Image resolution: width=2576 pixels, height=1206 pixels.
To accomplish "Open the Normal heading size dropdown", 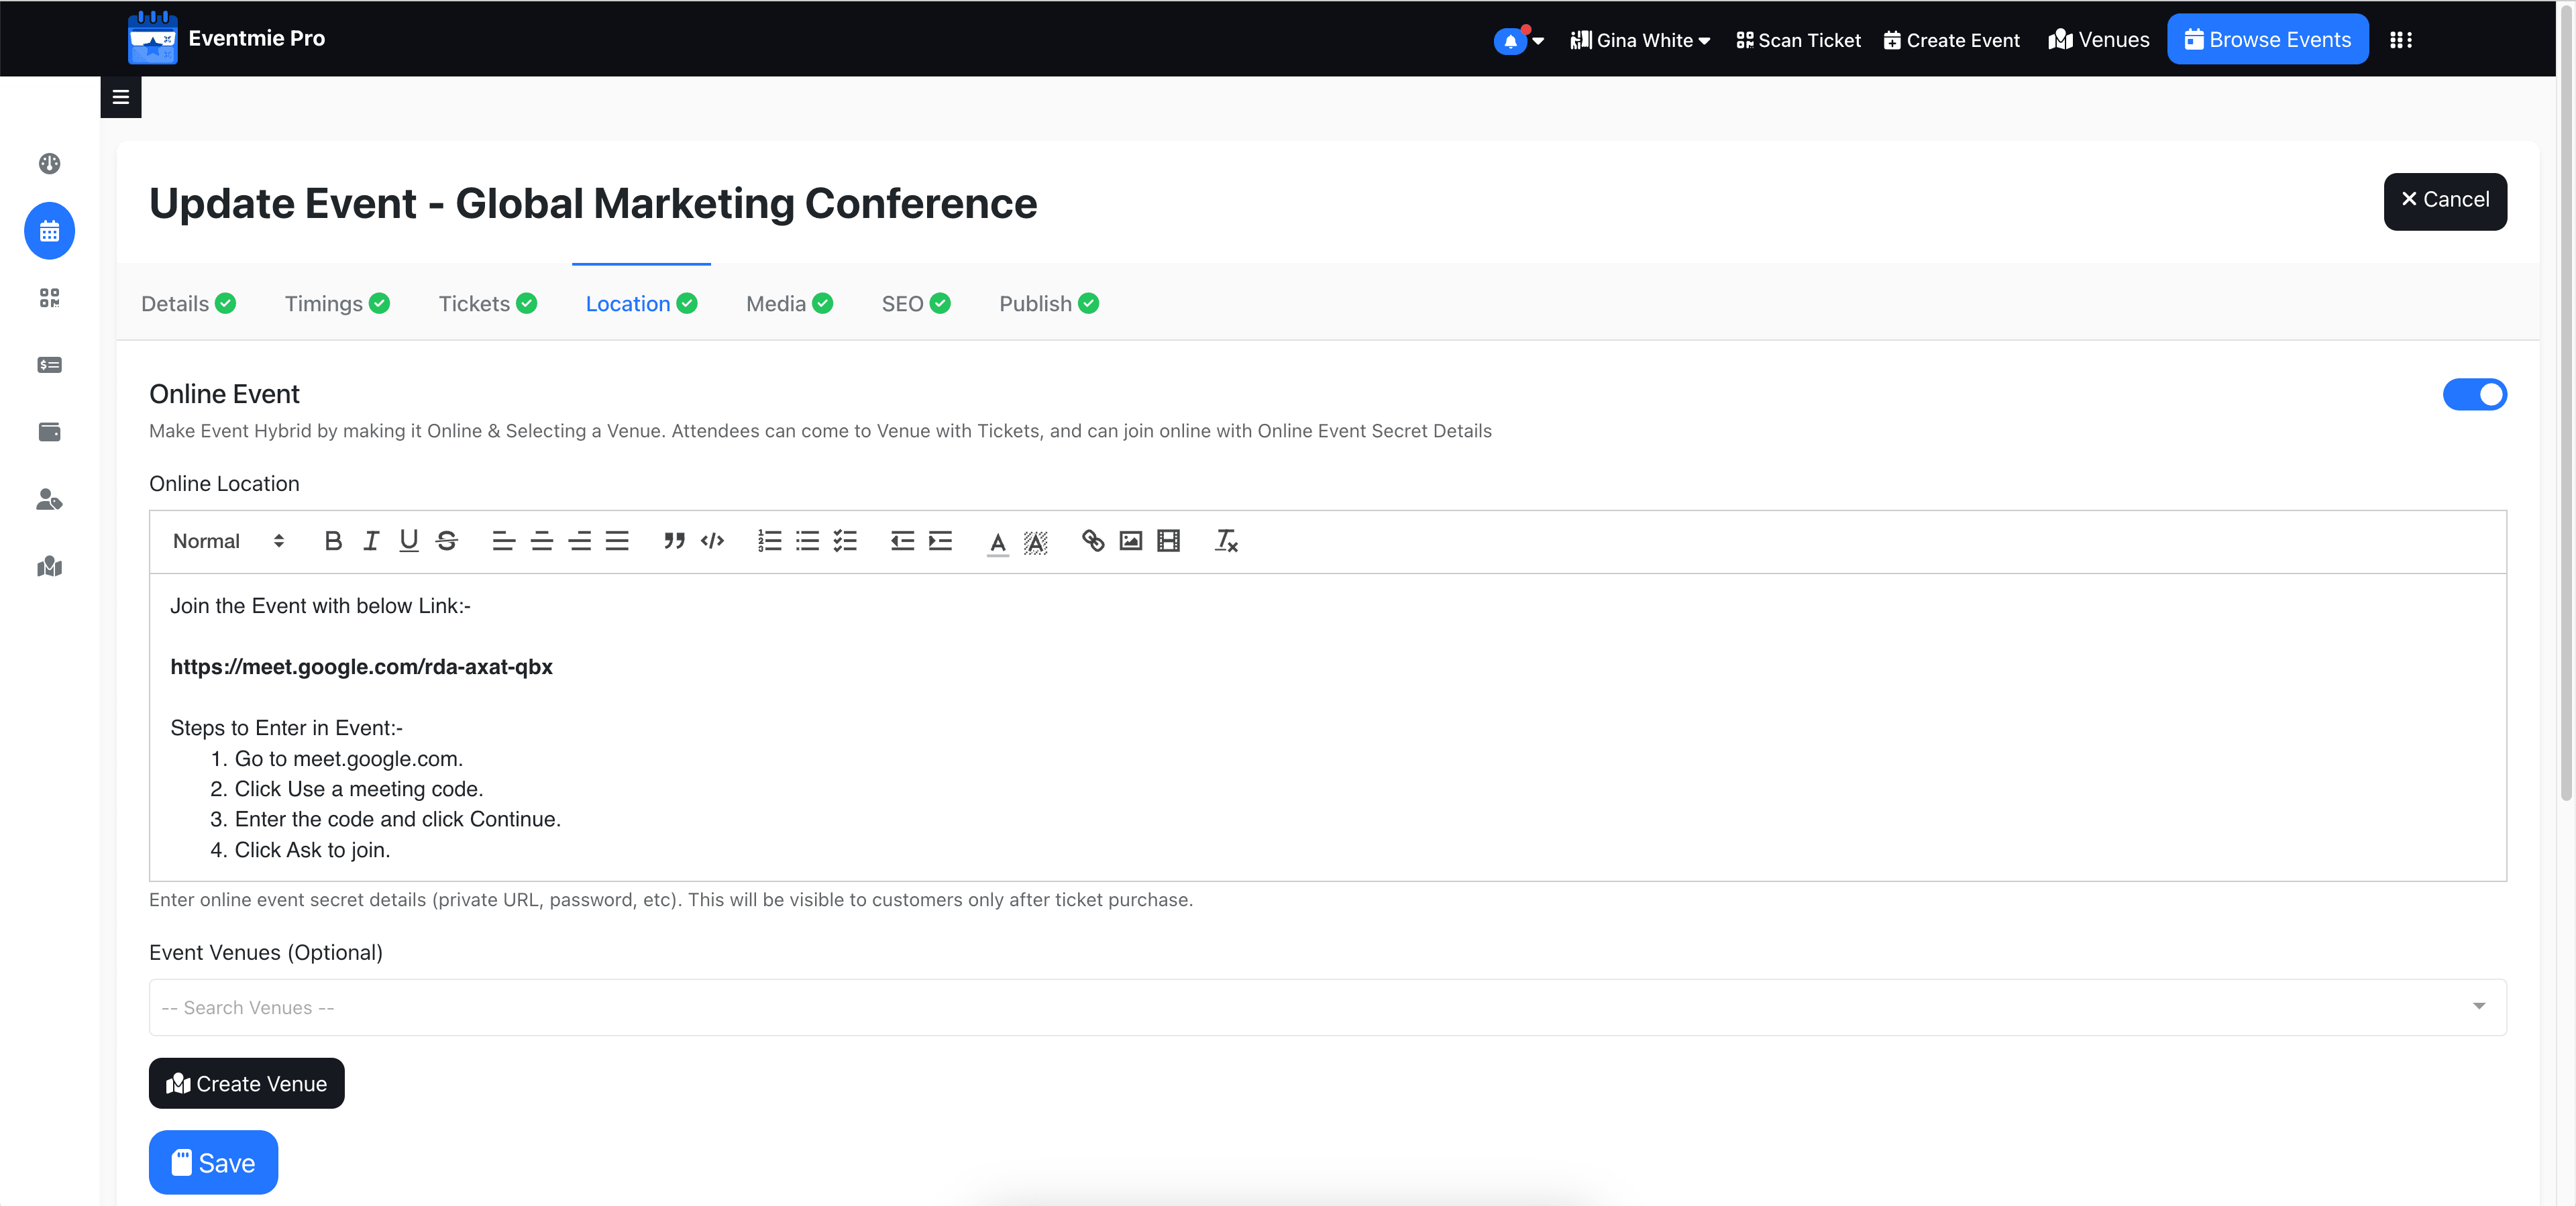I will point(228,541).
